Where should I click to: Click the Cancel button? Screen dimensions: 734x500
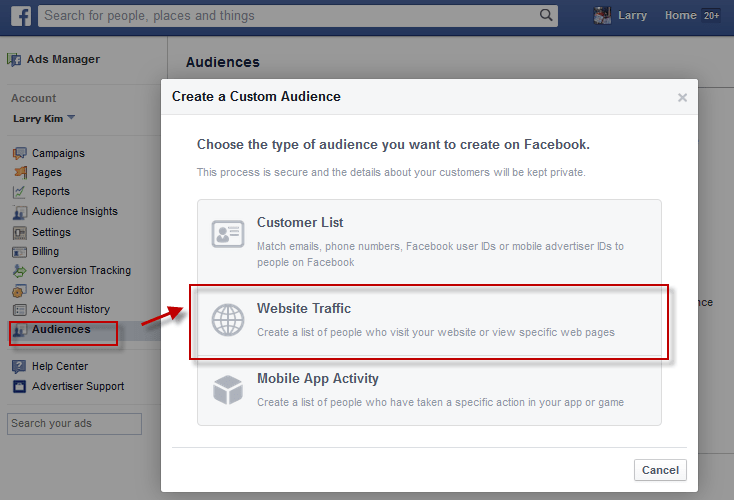coord(660,470)
